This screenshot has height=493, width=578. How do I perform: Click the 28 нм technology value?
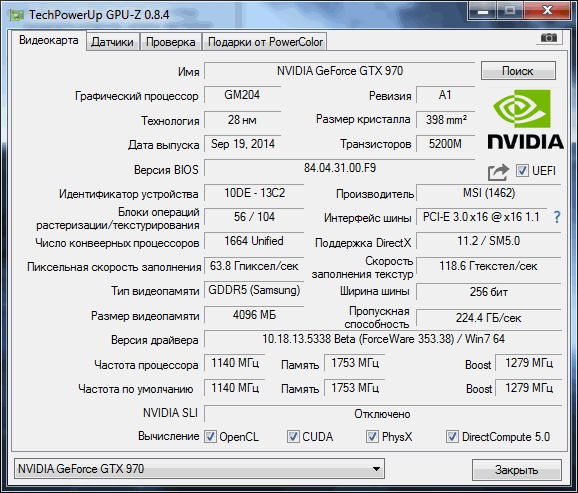[x=242, y=120]
